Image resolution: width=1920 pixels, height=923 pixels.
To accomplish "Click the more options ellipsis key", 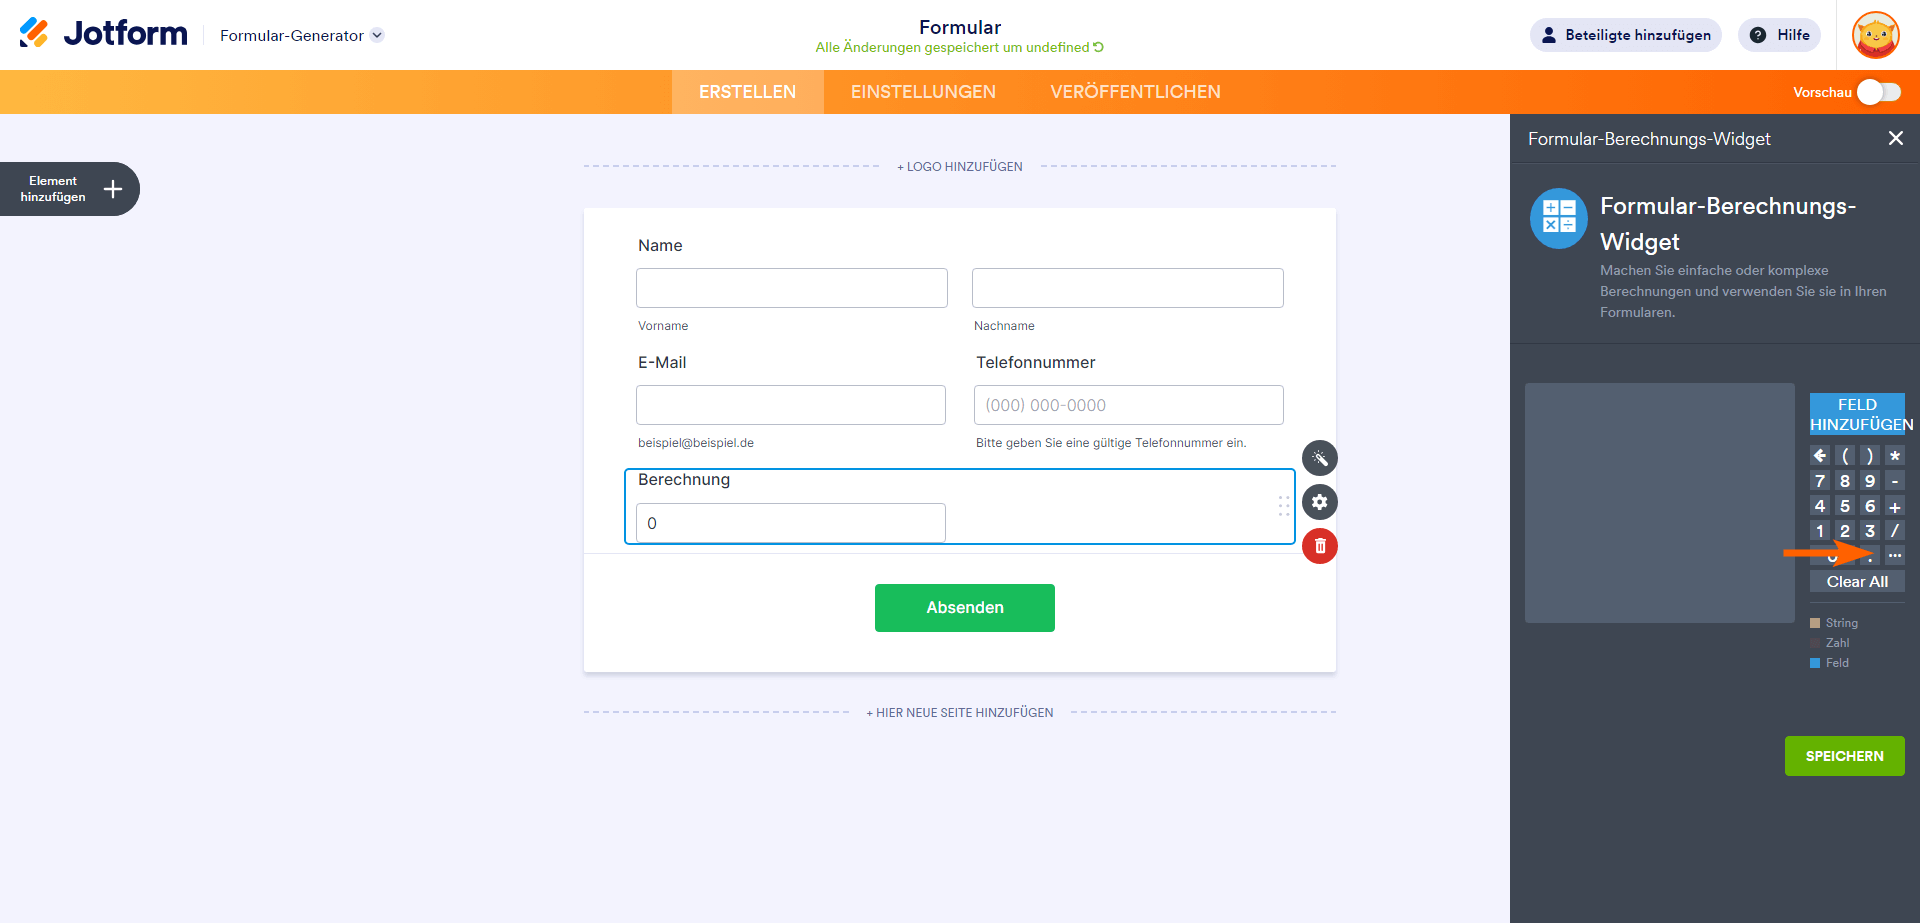I will [x=1895, y=555].
